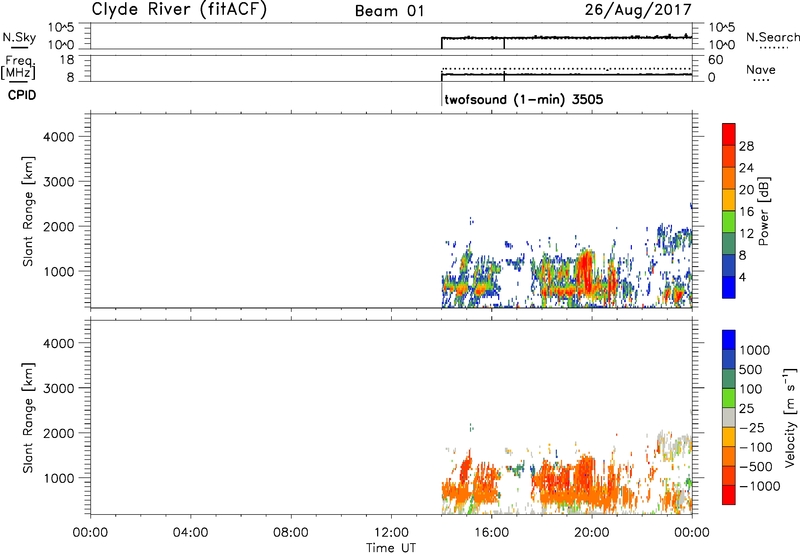Screen dimensions: 800x554
Task: Click the 08:00 time tick label
Action: coord(290,533)
